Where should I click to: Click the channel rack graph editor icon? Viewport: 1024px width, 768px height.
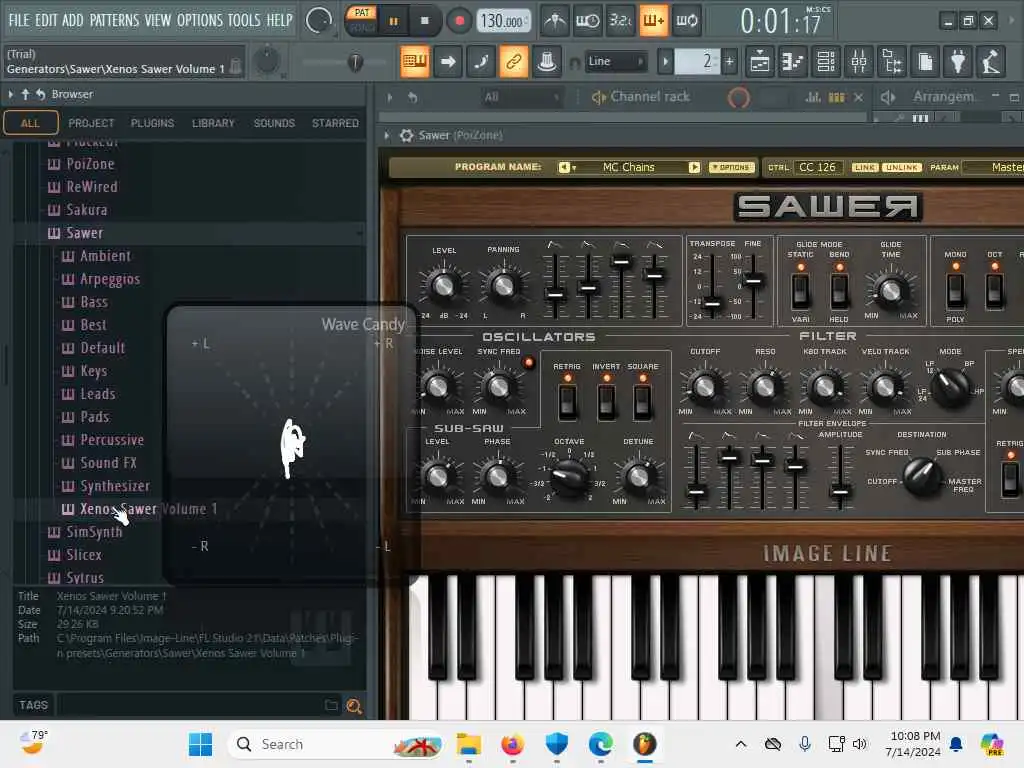813,97
